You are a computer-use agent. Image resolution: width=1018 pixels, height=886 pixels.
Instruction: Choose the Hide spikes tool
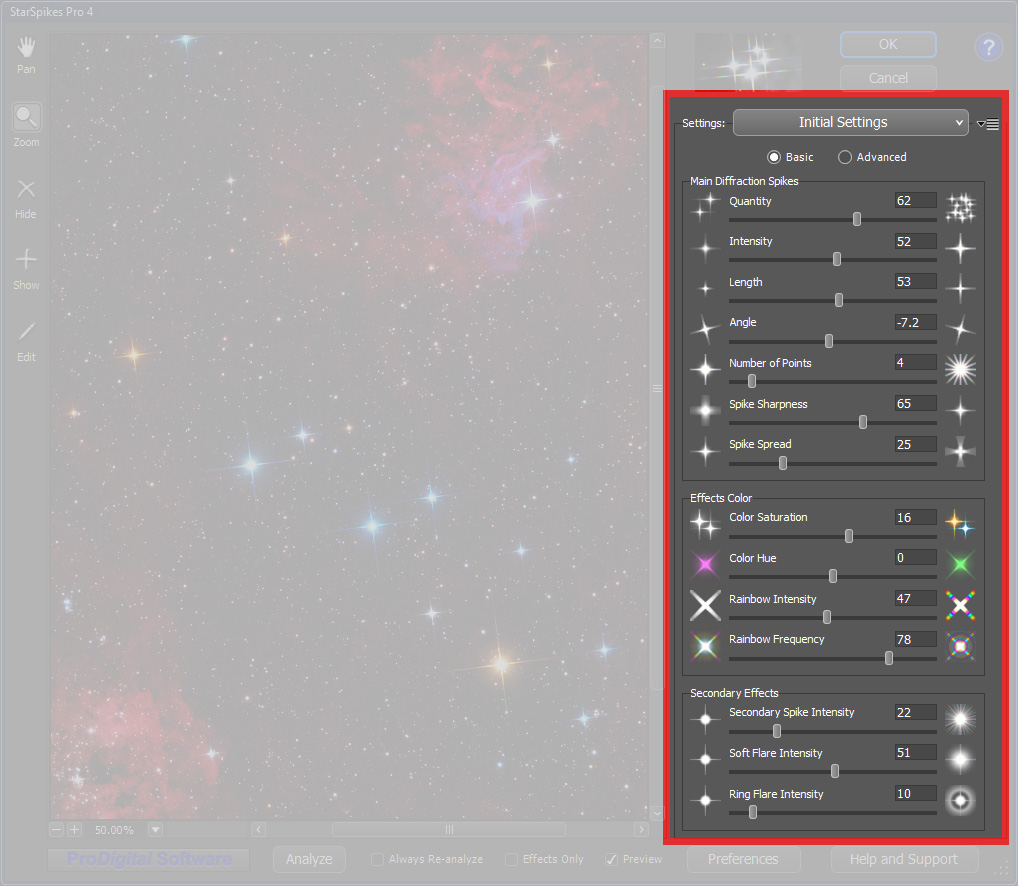[x=26, y=199]
